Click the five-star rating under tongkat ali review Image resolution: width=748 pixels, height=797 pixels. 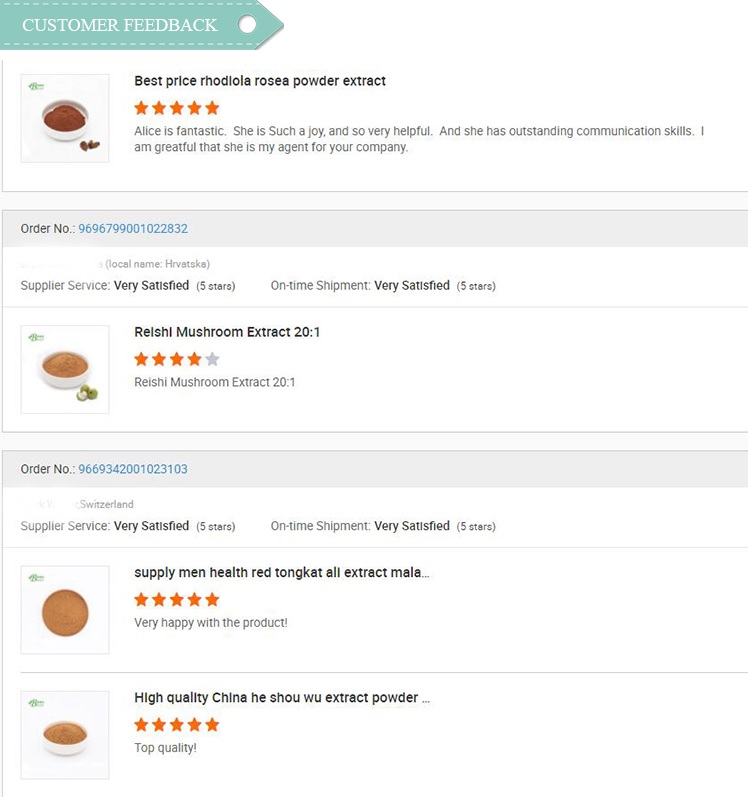(176, 600)
